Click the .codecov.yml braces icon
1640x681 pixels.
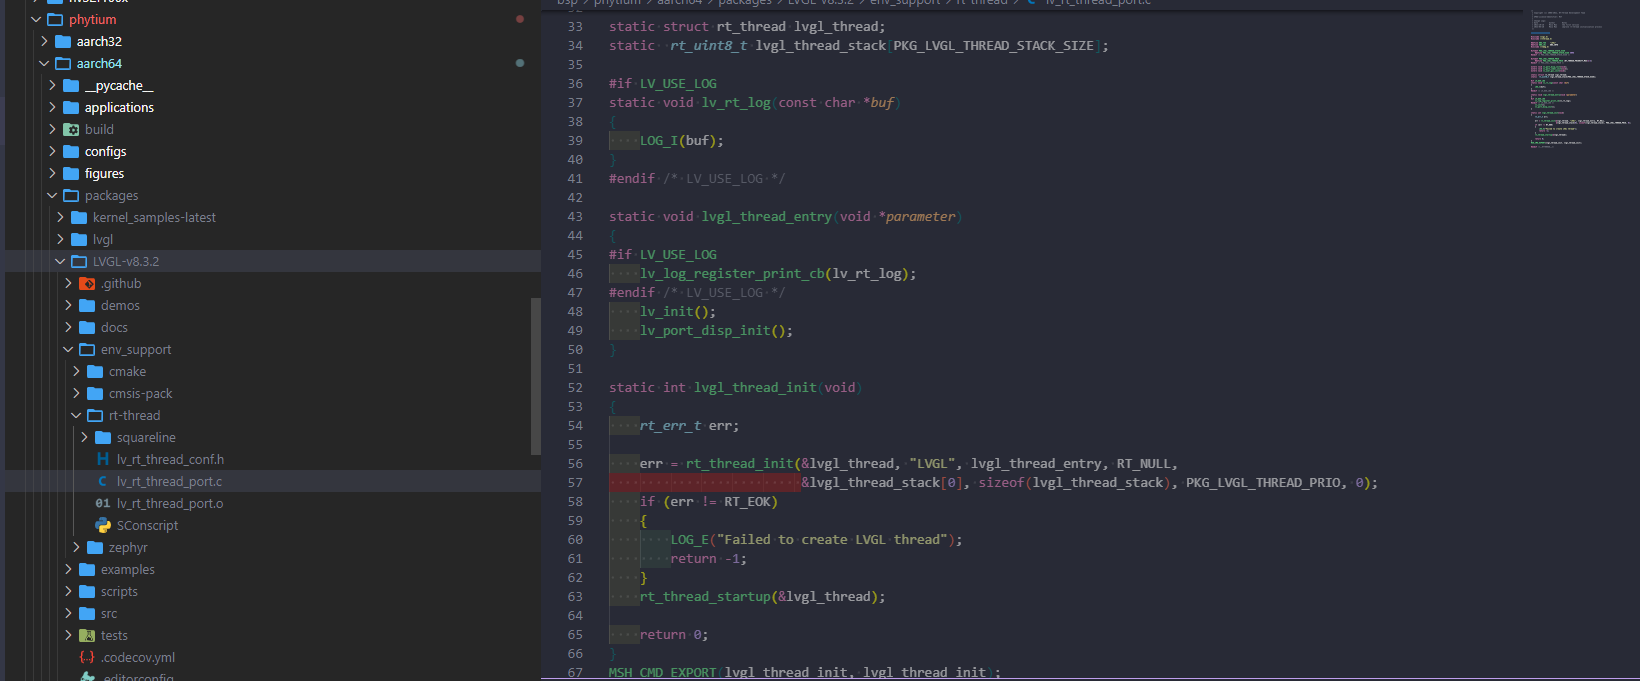[87, 658]
